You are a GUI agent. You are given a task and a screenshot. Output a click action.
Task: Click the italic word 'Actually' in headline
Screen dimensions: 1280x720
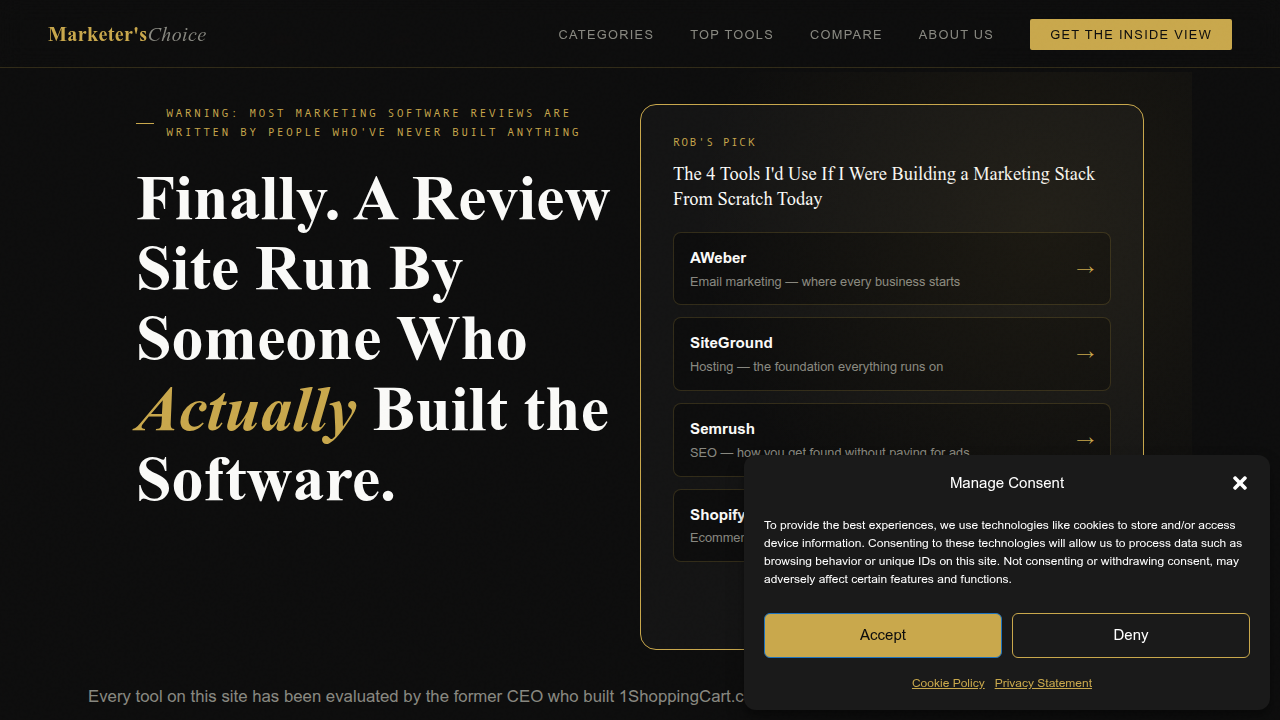247,410
